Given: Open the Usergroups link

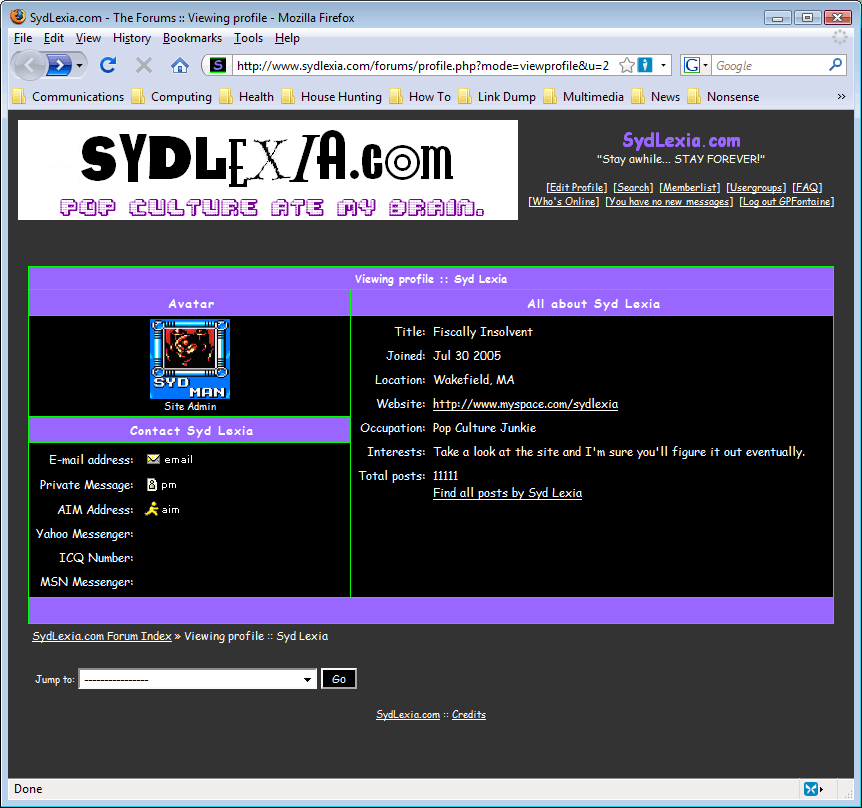Looking at the screenshot, I should [x=756, y=187].
